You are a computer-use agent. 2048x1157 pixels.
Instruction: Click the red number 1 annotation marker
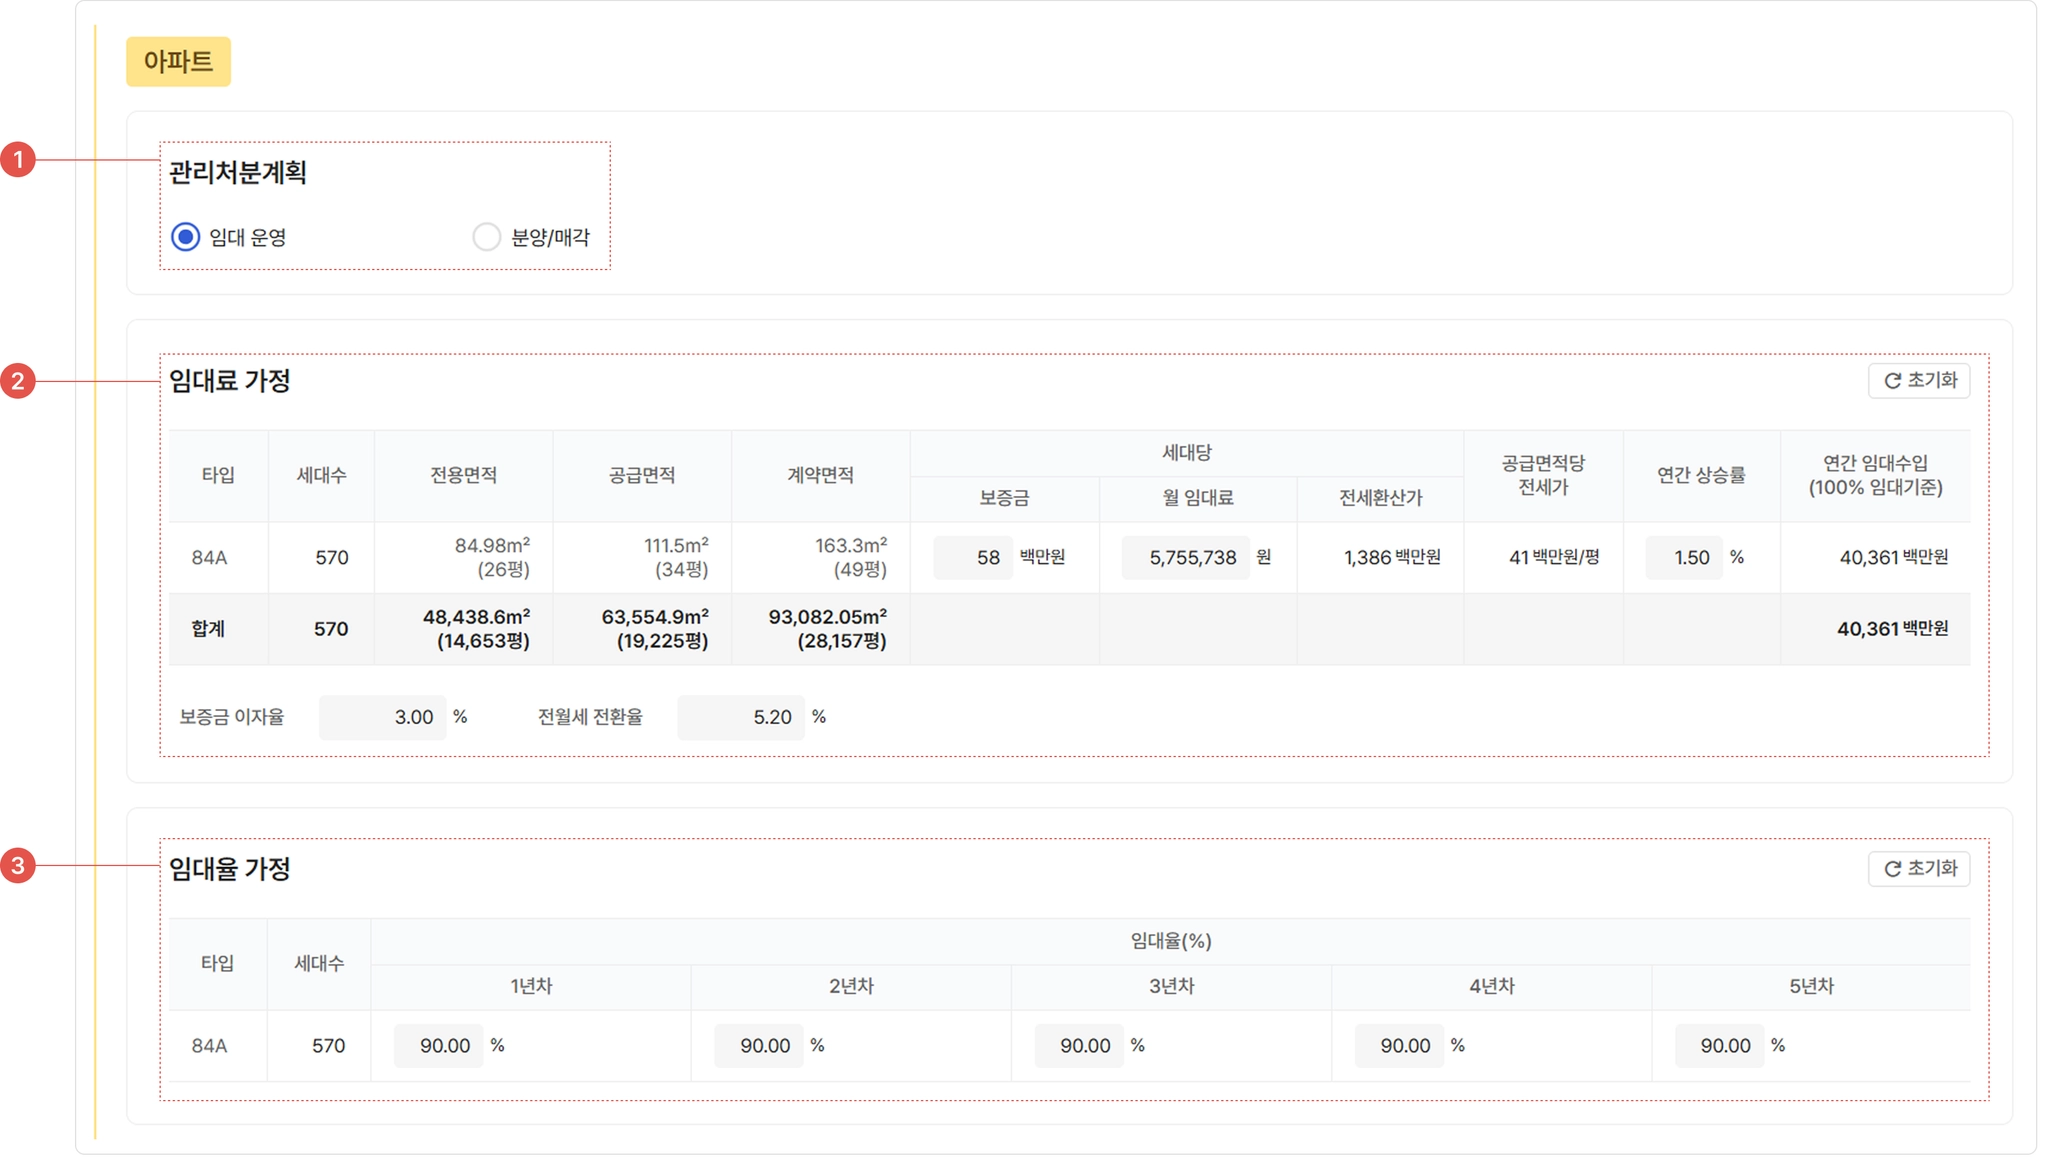18,159
